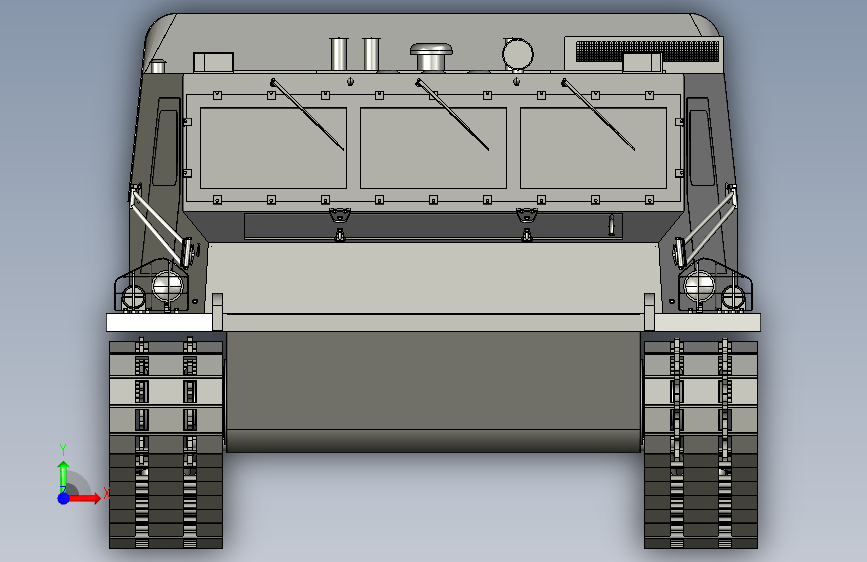Select the large right headlight
Viewport: 867px width, 562px height.
(x=699, y=287)
